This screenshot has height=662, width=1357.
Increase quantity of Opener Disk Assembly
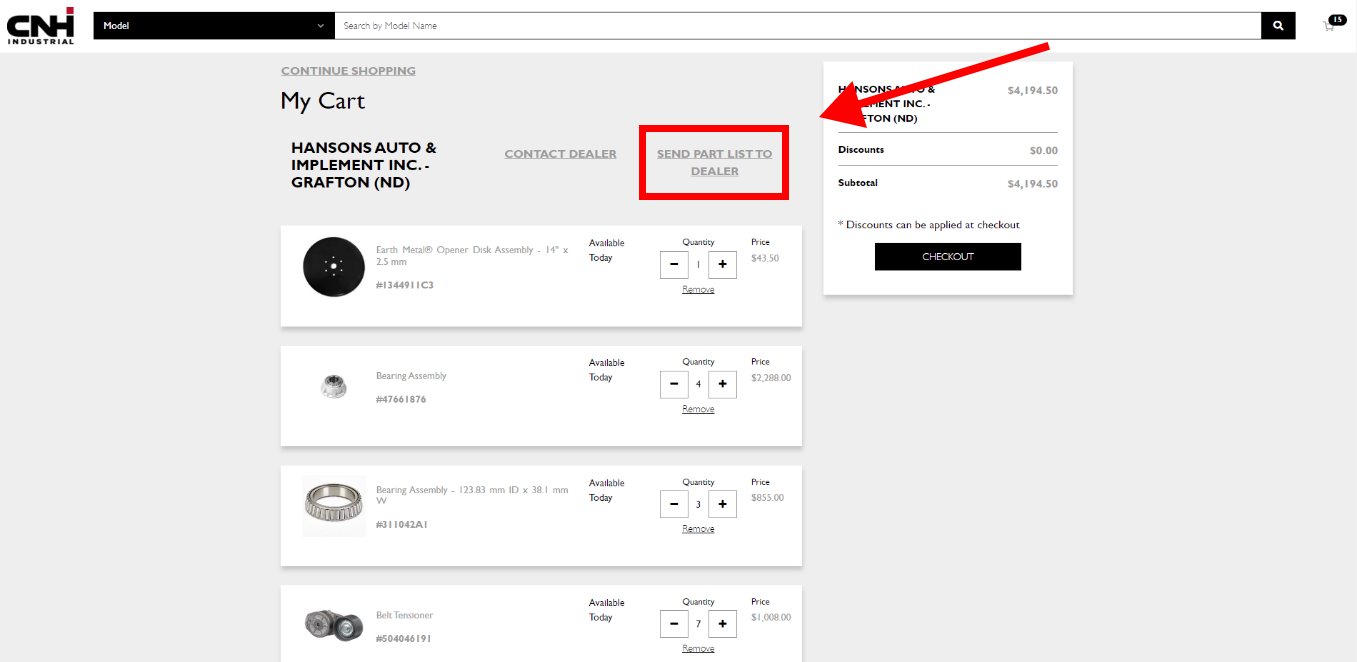[722, 265]
